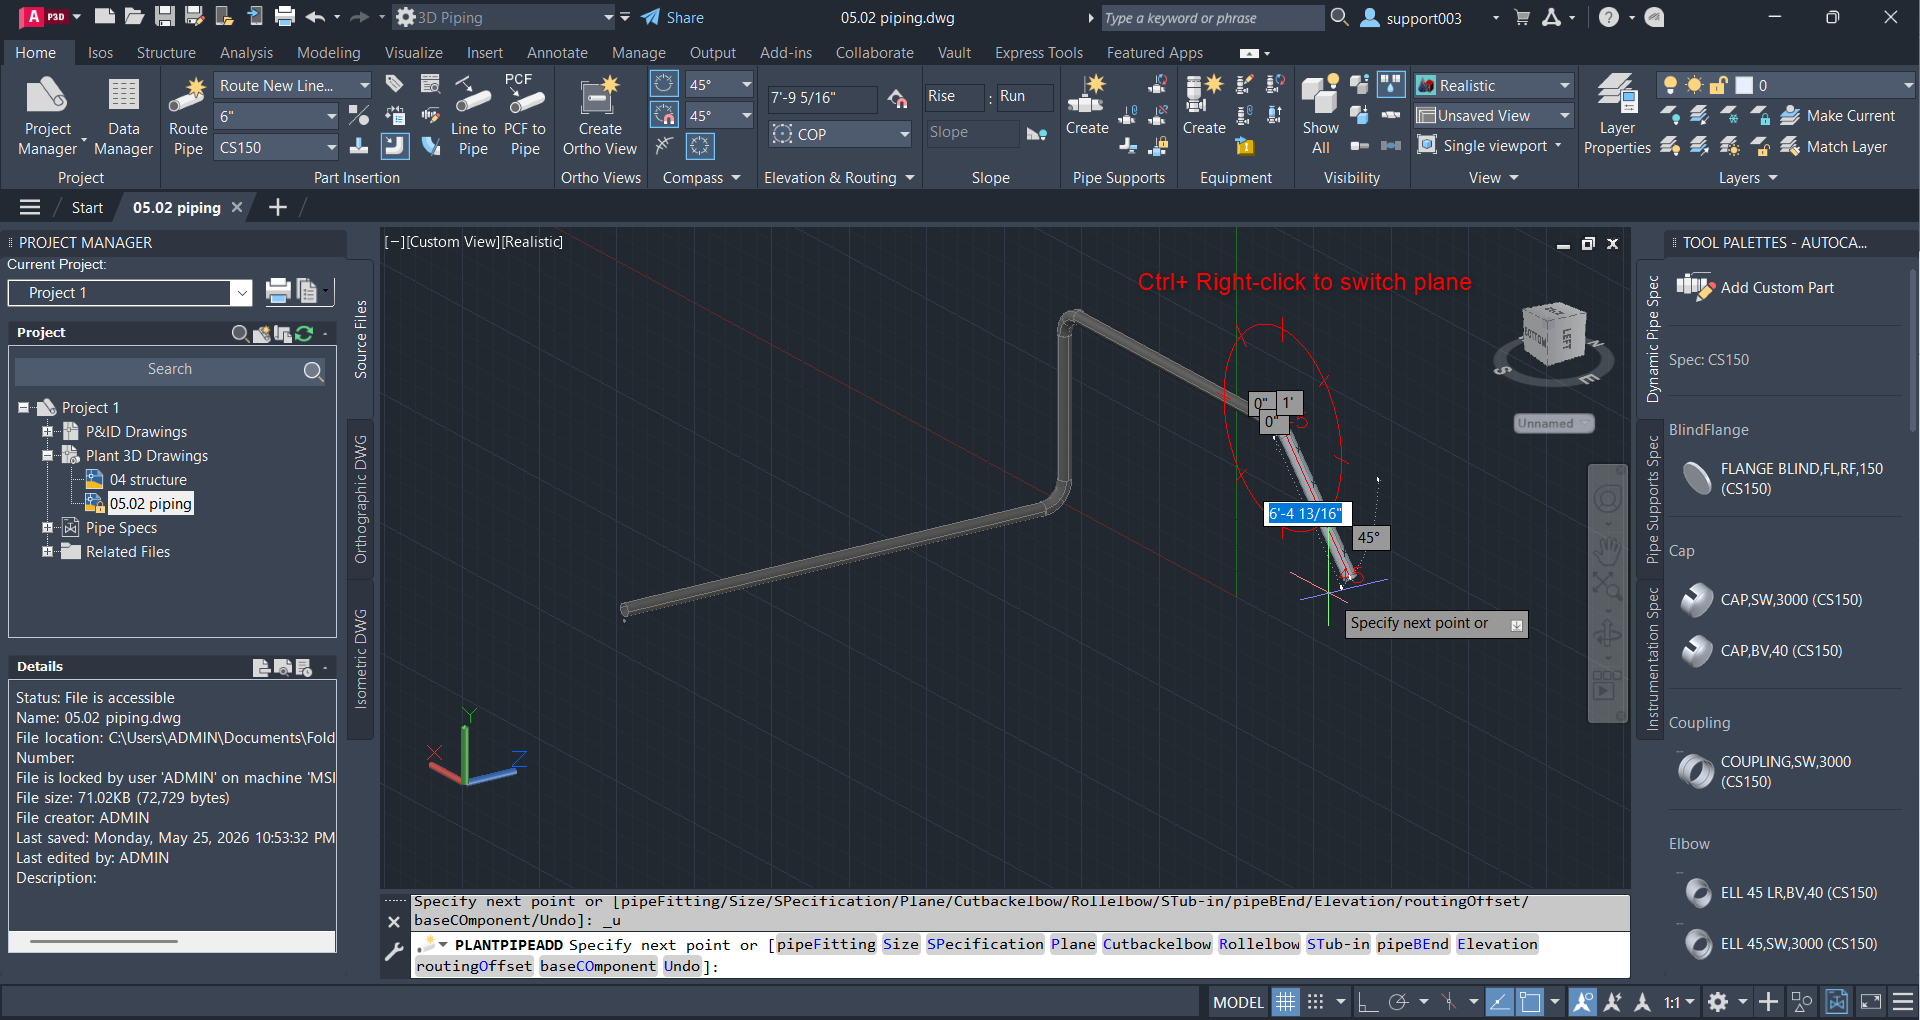
Task: Switch to the Isos ribbon tab
Action: click(100, 53)
